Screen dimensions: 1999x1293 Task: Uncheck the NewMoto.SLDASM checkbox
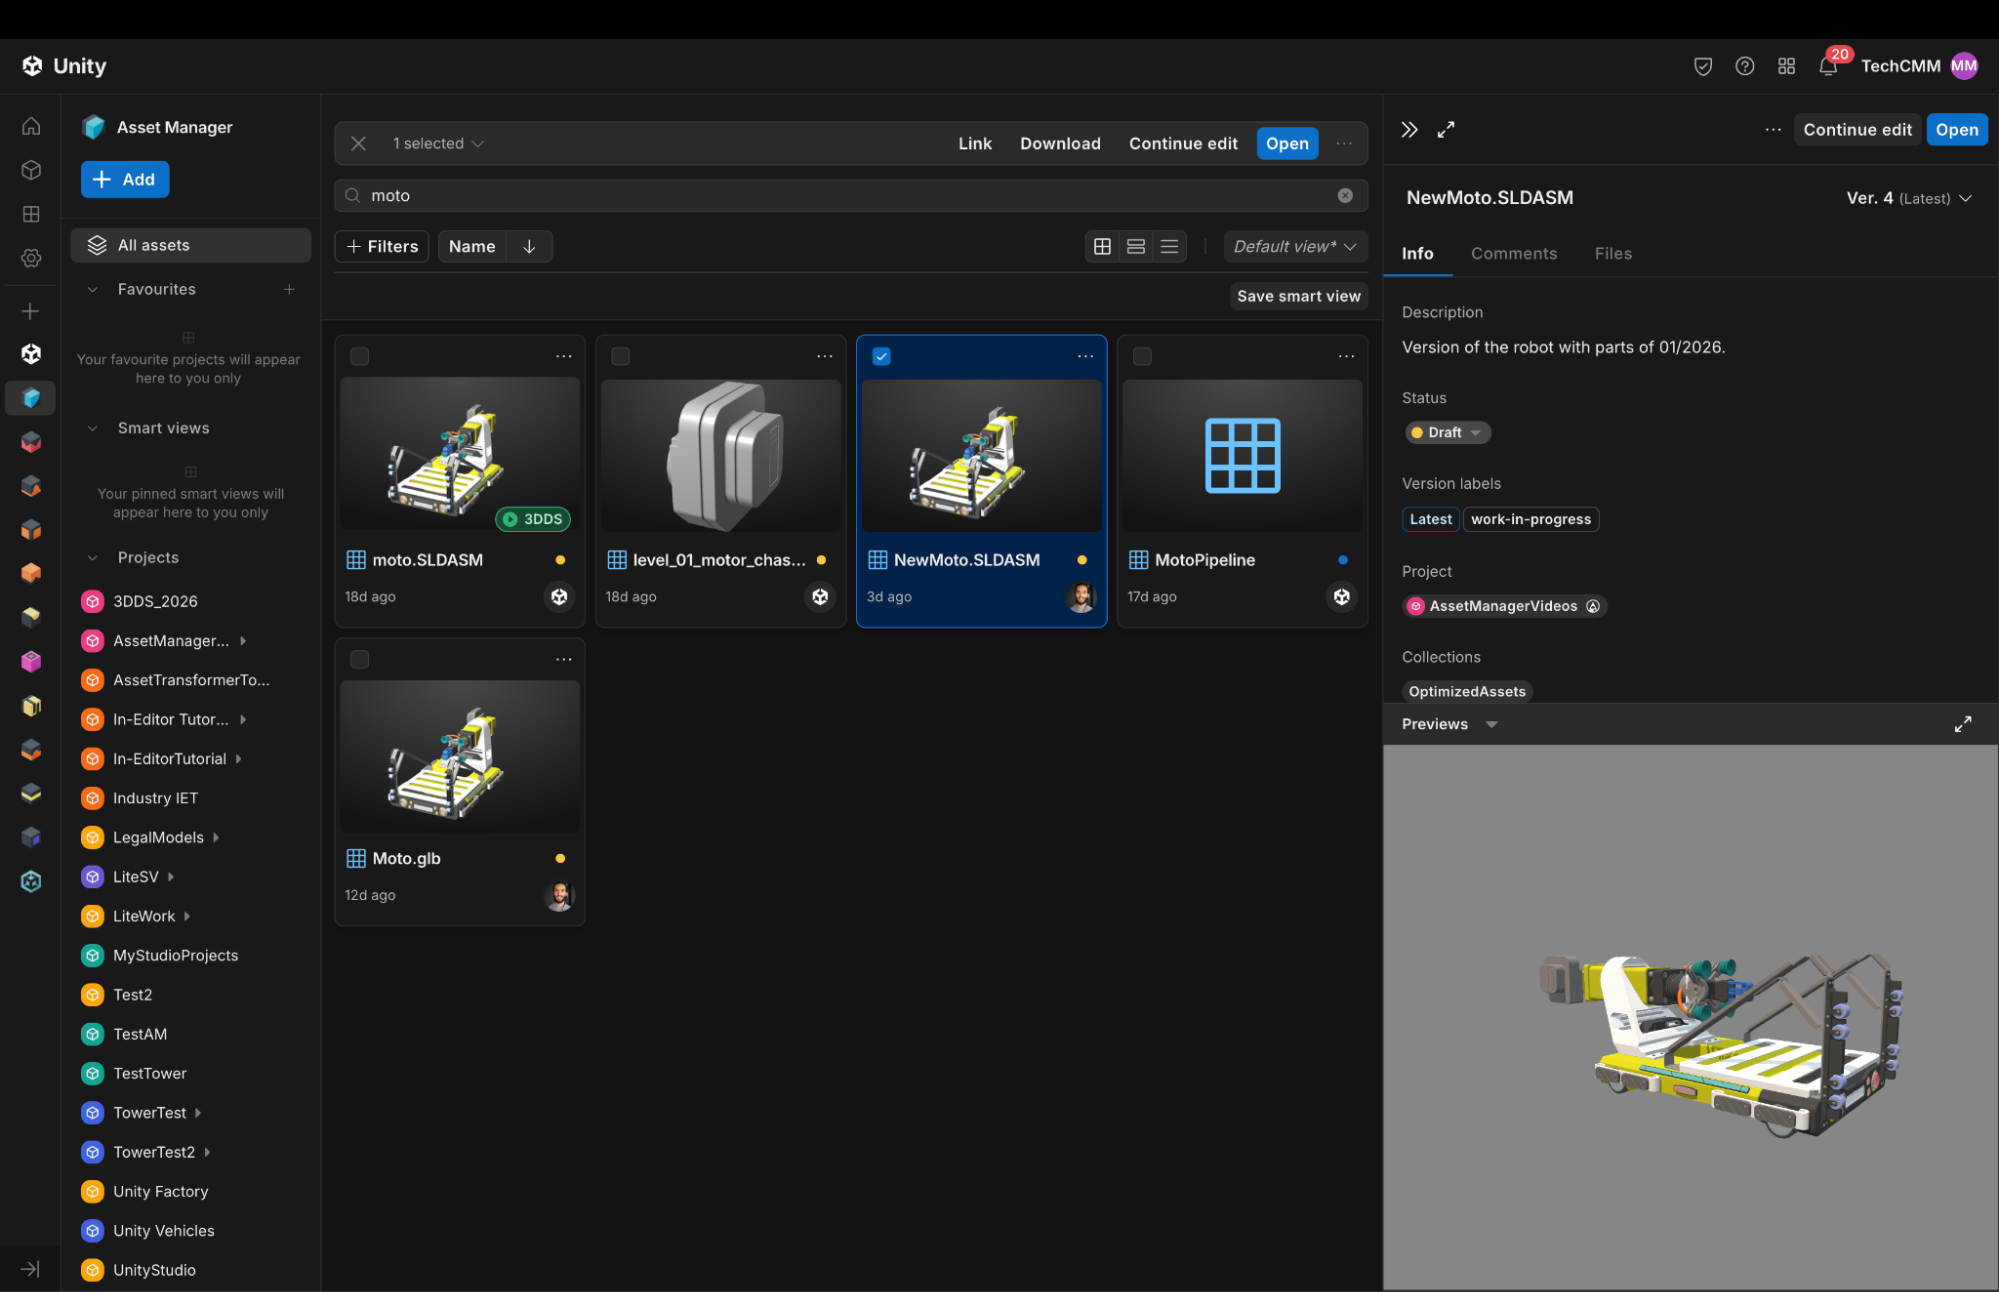pos(882,357)
